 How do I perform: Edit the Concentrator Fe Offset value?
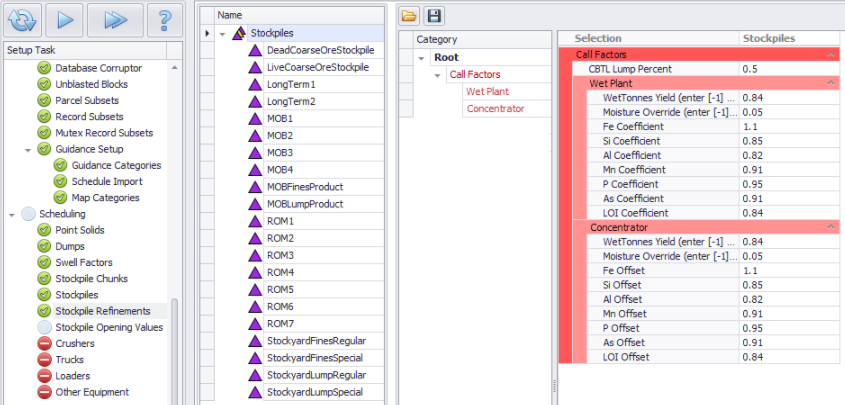[789, 270]
